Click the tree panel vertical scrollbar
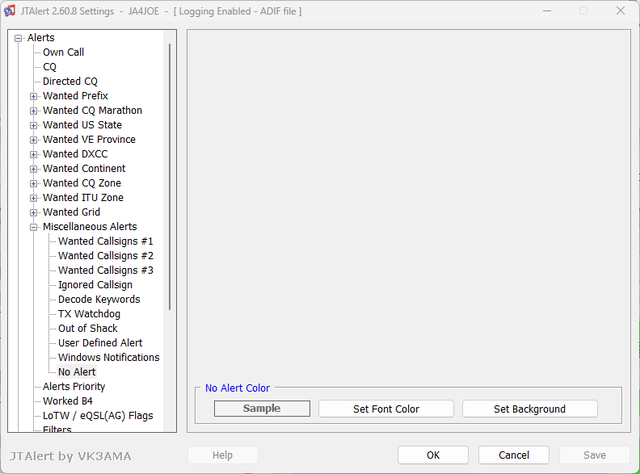 click(169, 176)
